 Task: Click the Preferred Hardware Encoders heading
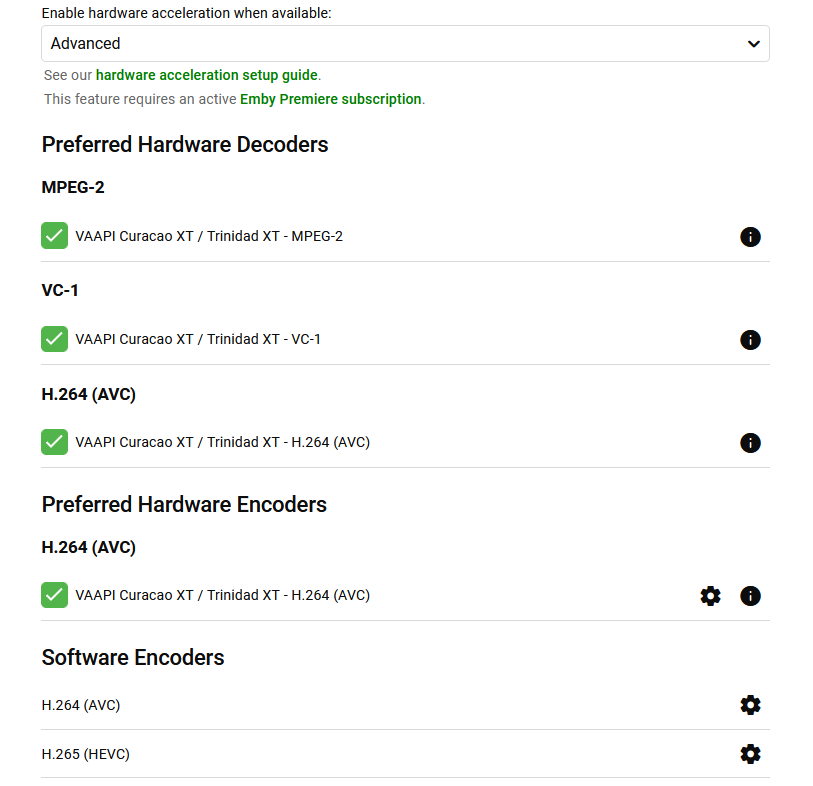pyautogui.click(x=184, y=505)
